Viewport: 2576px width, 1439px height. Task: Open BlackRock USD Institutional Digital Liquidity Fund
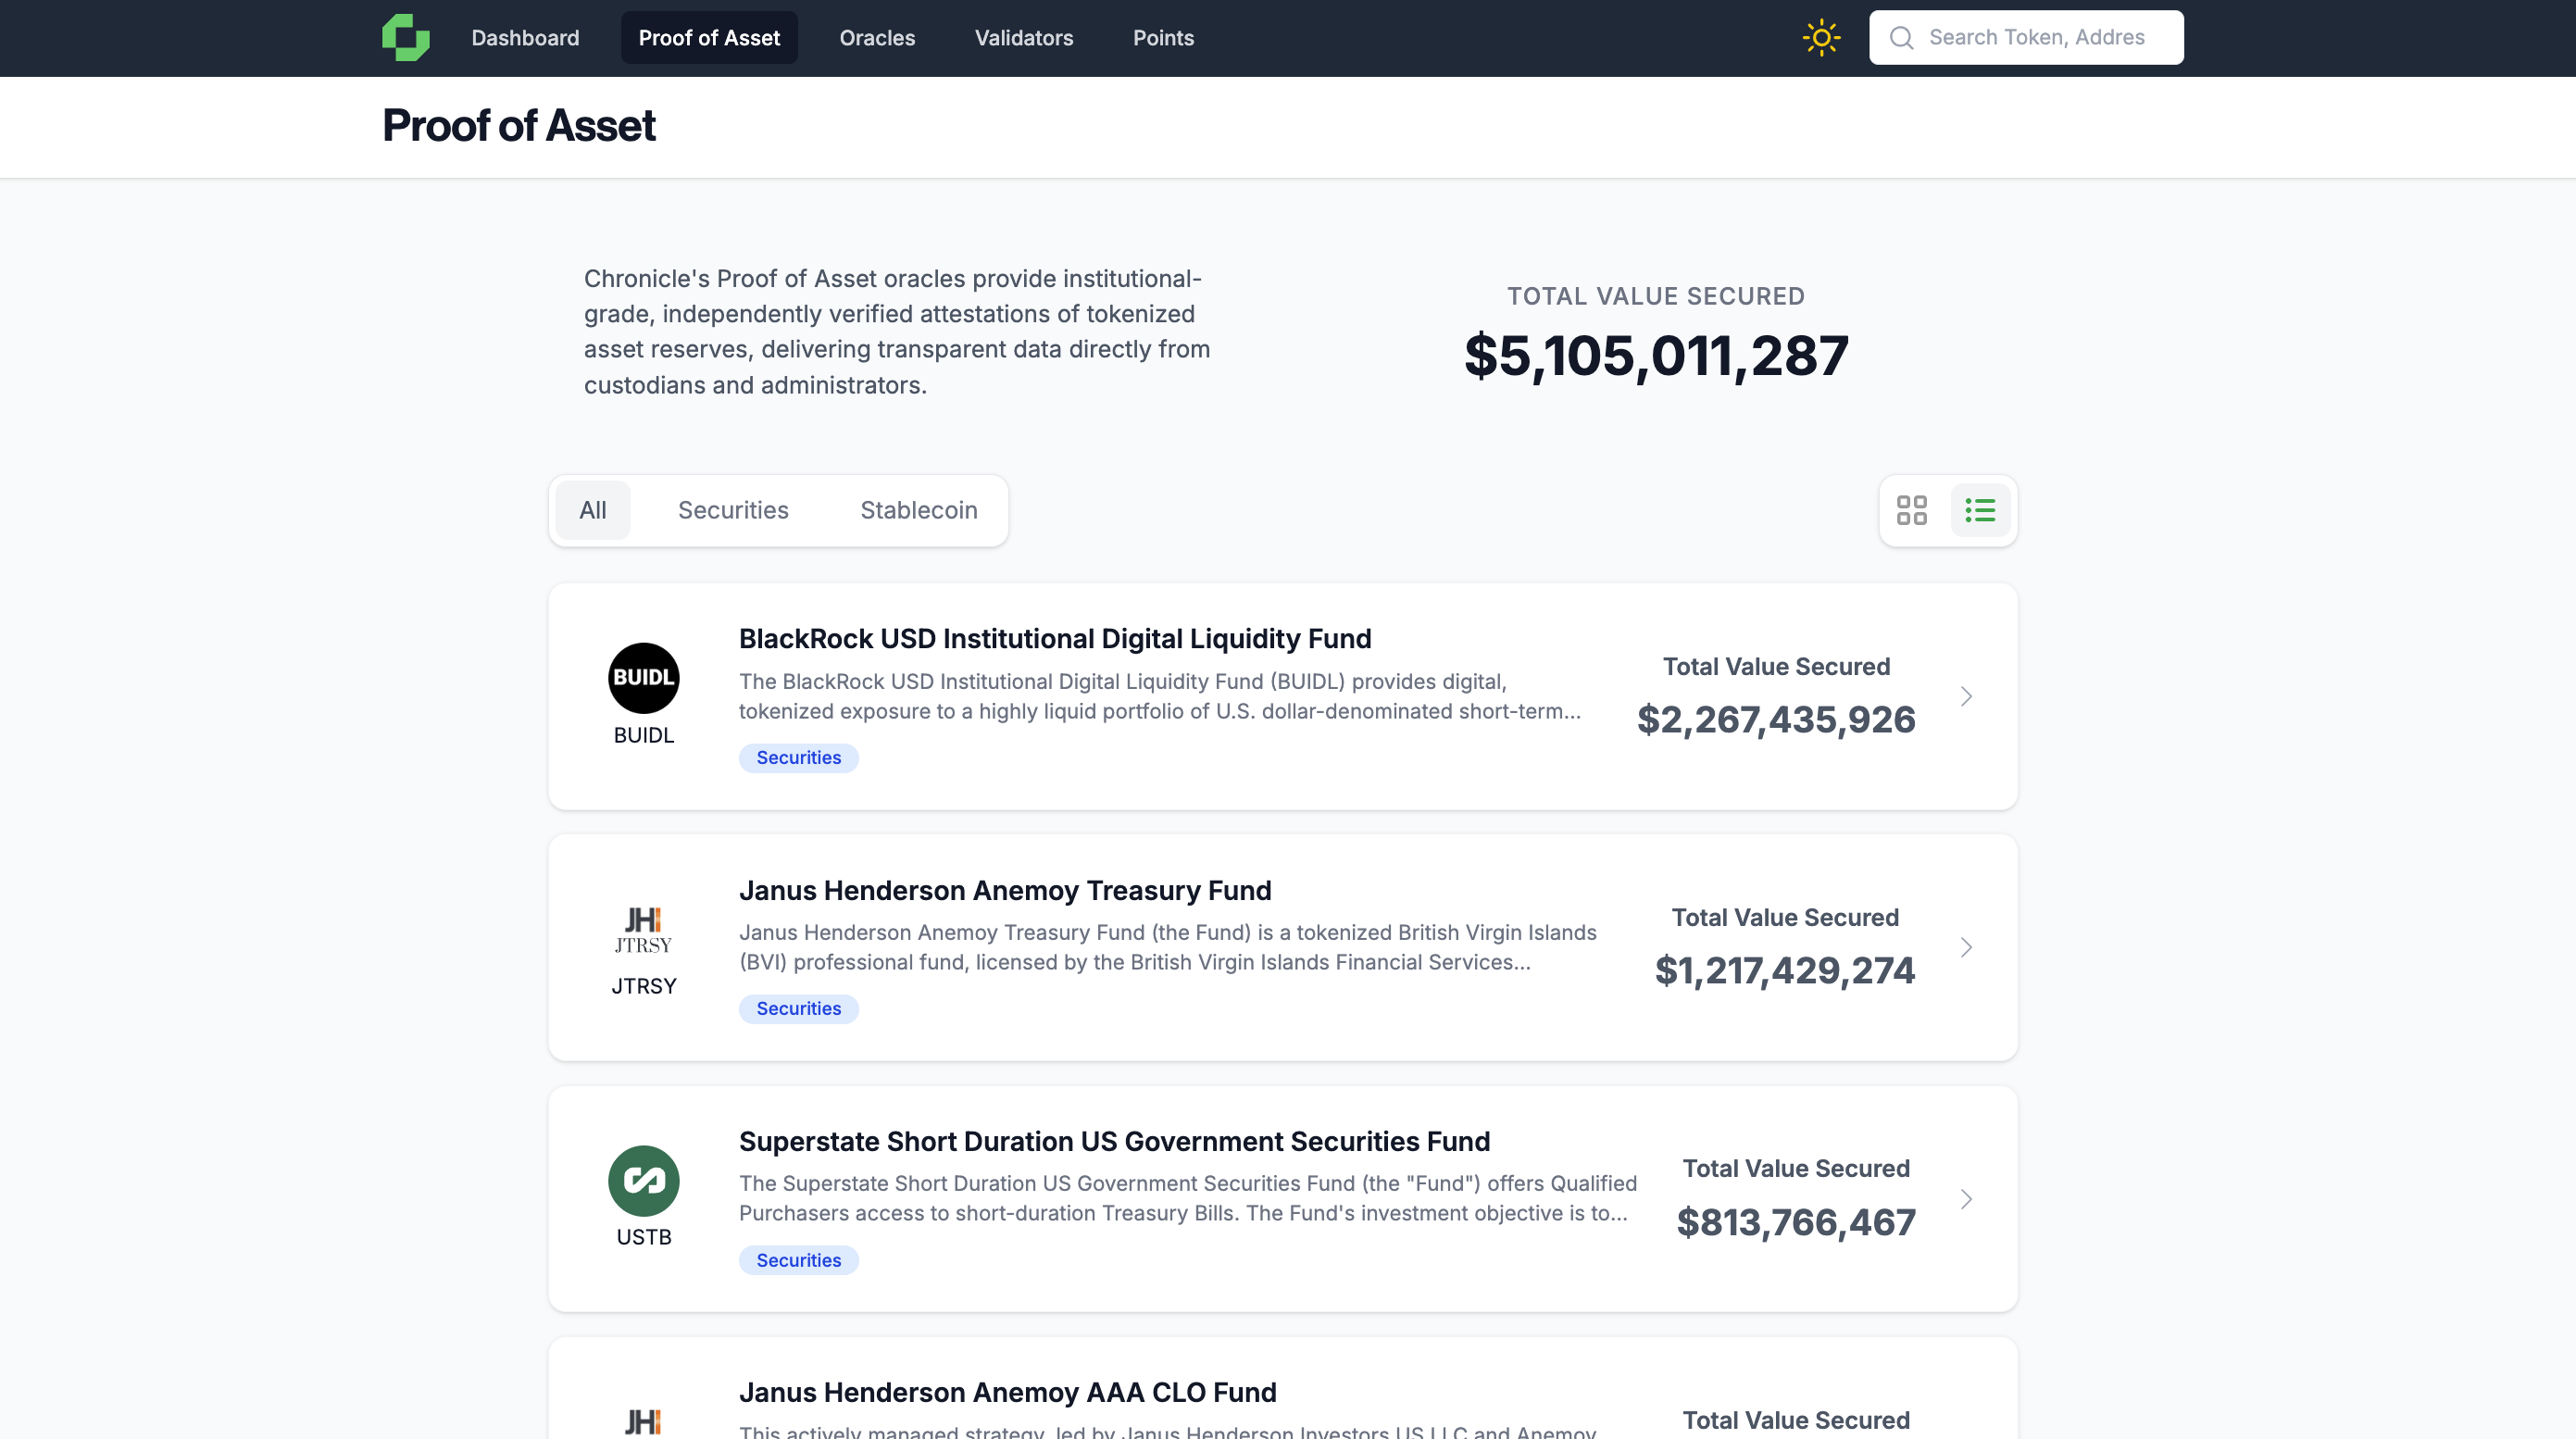(x=1055, y=638)
